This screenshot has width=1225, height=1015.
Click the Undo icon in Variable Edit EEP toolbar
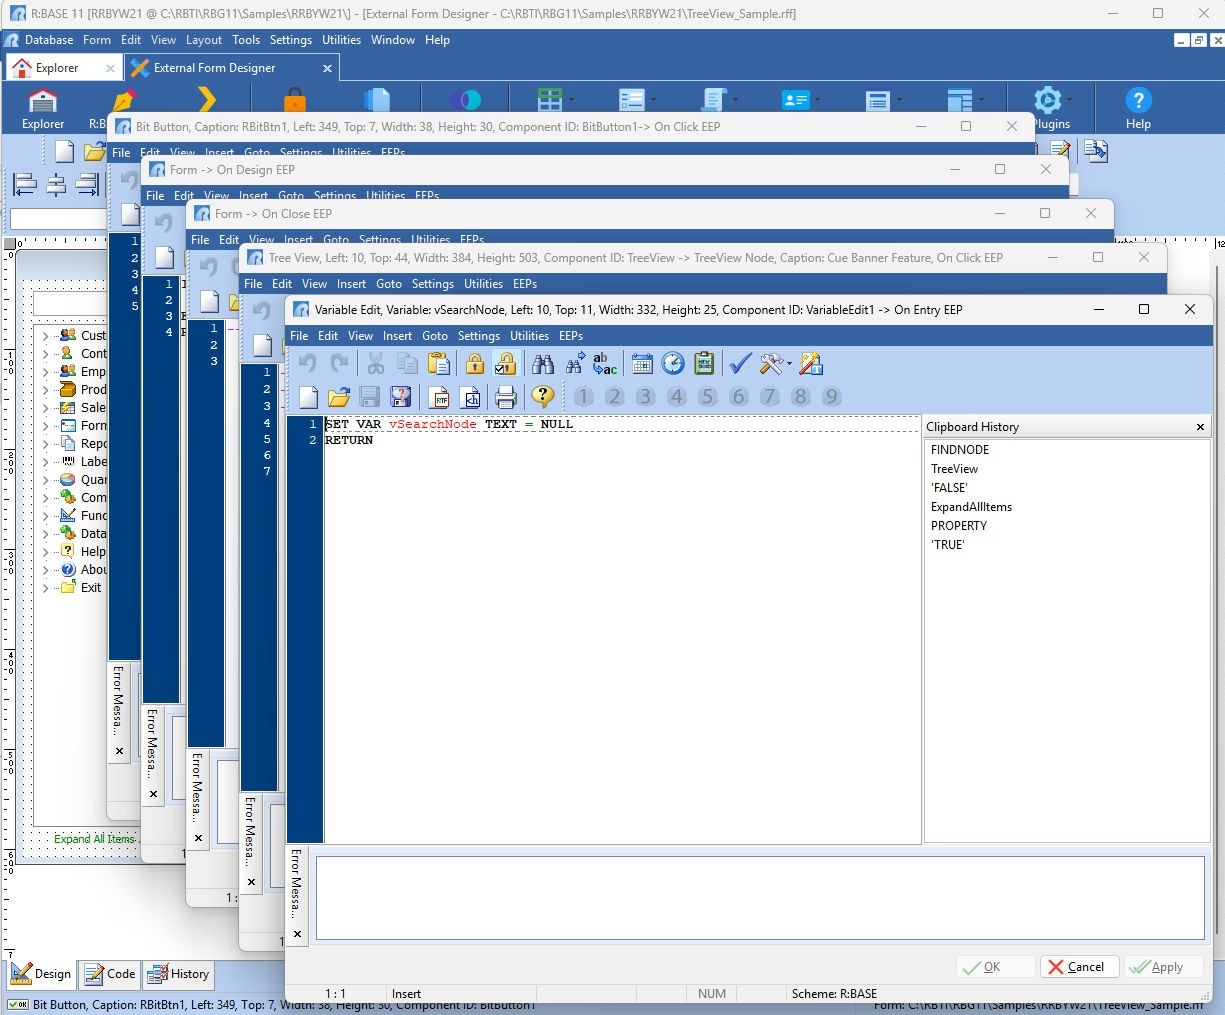pyautogui.click(x=308, y=364)
